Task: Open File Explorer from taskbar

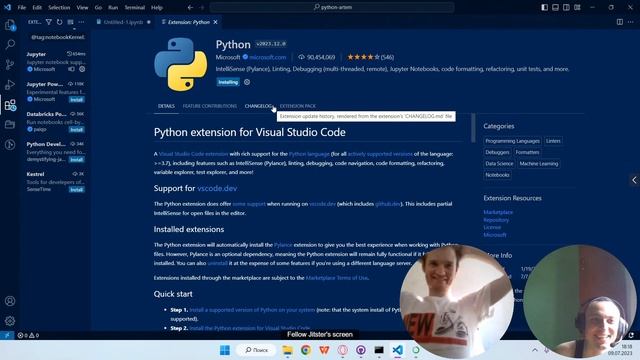Action: click(x=288, y=350)
